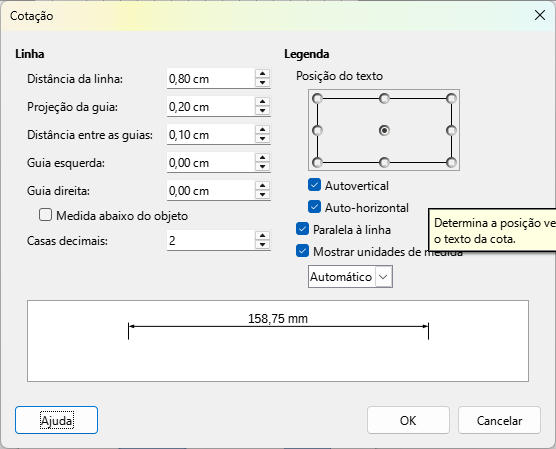Disable the Auto-horizontal checkbox
Image resolution: width=556 pixels, height=449 pixels.
[x=315, y=207]
